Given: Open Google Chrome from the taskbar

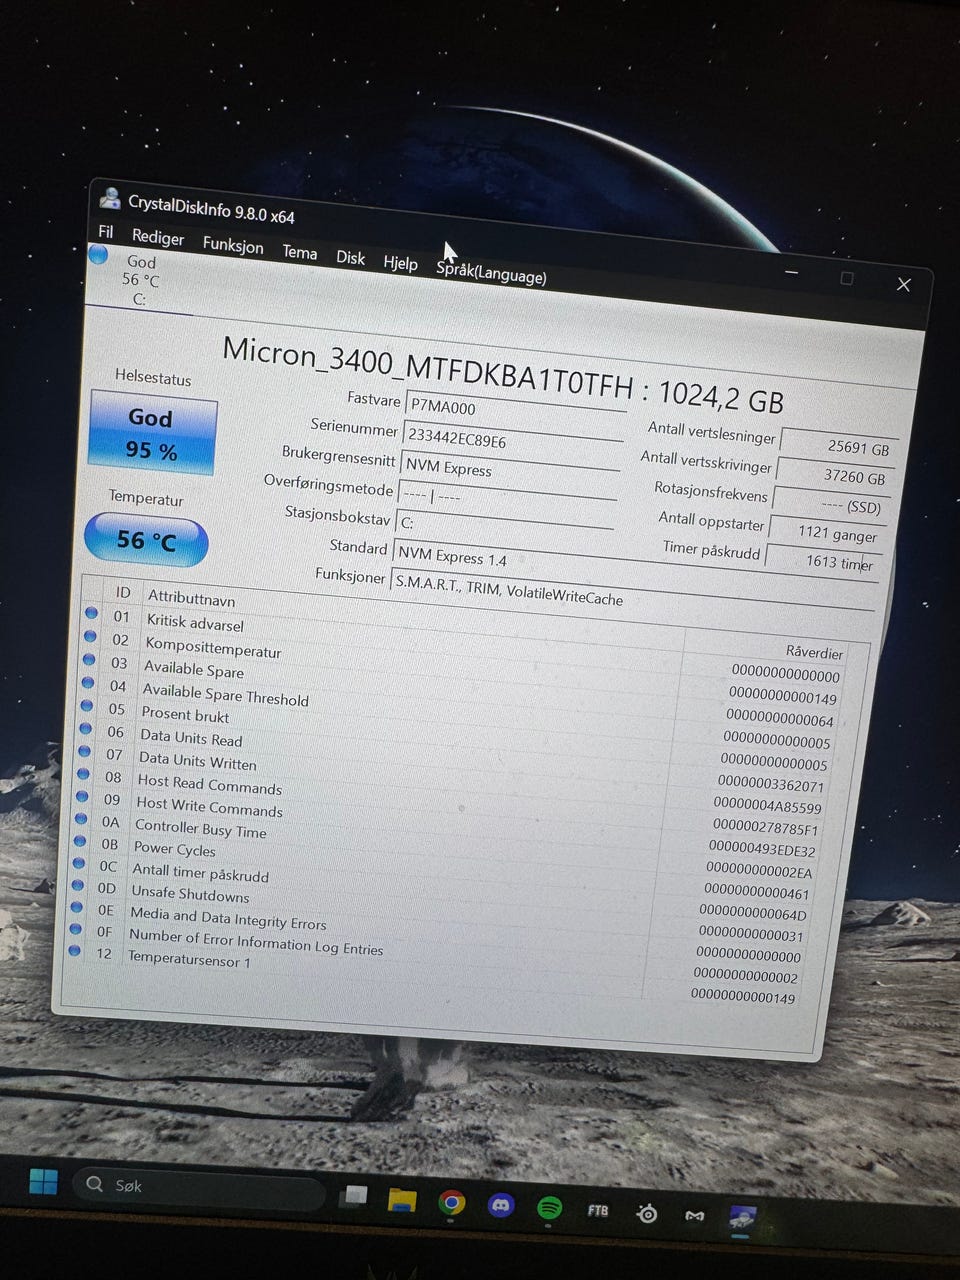Looking at the screenshot, I should coord(452,1203).
